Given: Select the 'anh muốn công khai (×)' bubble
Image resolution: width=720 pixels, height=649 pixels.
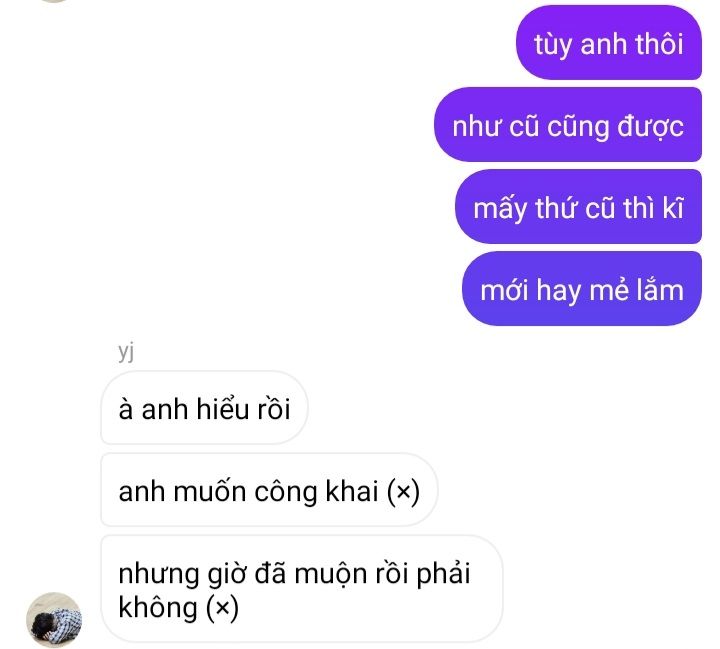Looking at the screenshot, I should click(x=270, y=490).
